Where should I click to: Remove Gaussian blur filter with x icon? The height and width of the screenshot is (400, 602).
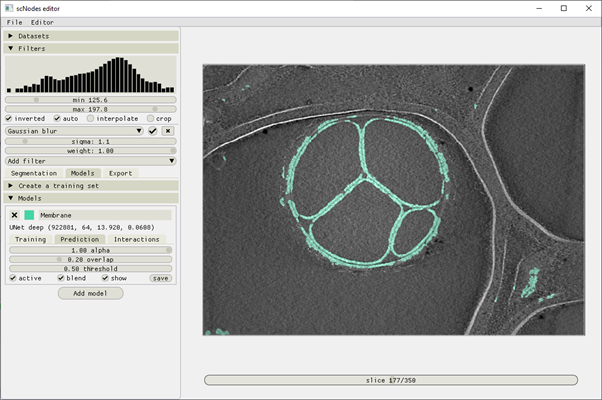coord(168,131)
